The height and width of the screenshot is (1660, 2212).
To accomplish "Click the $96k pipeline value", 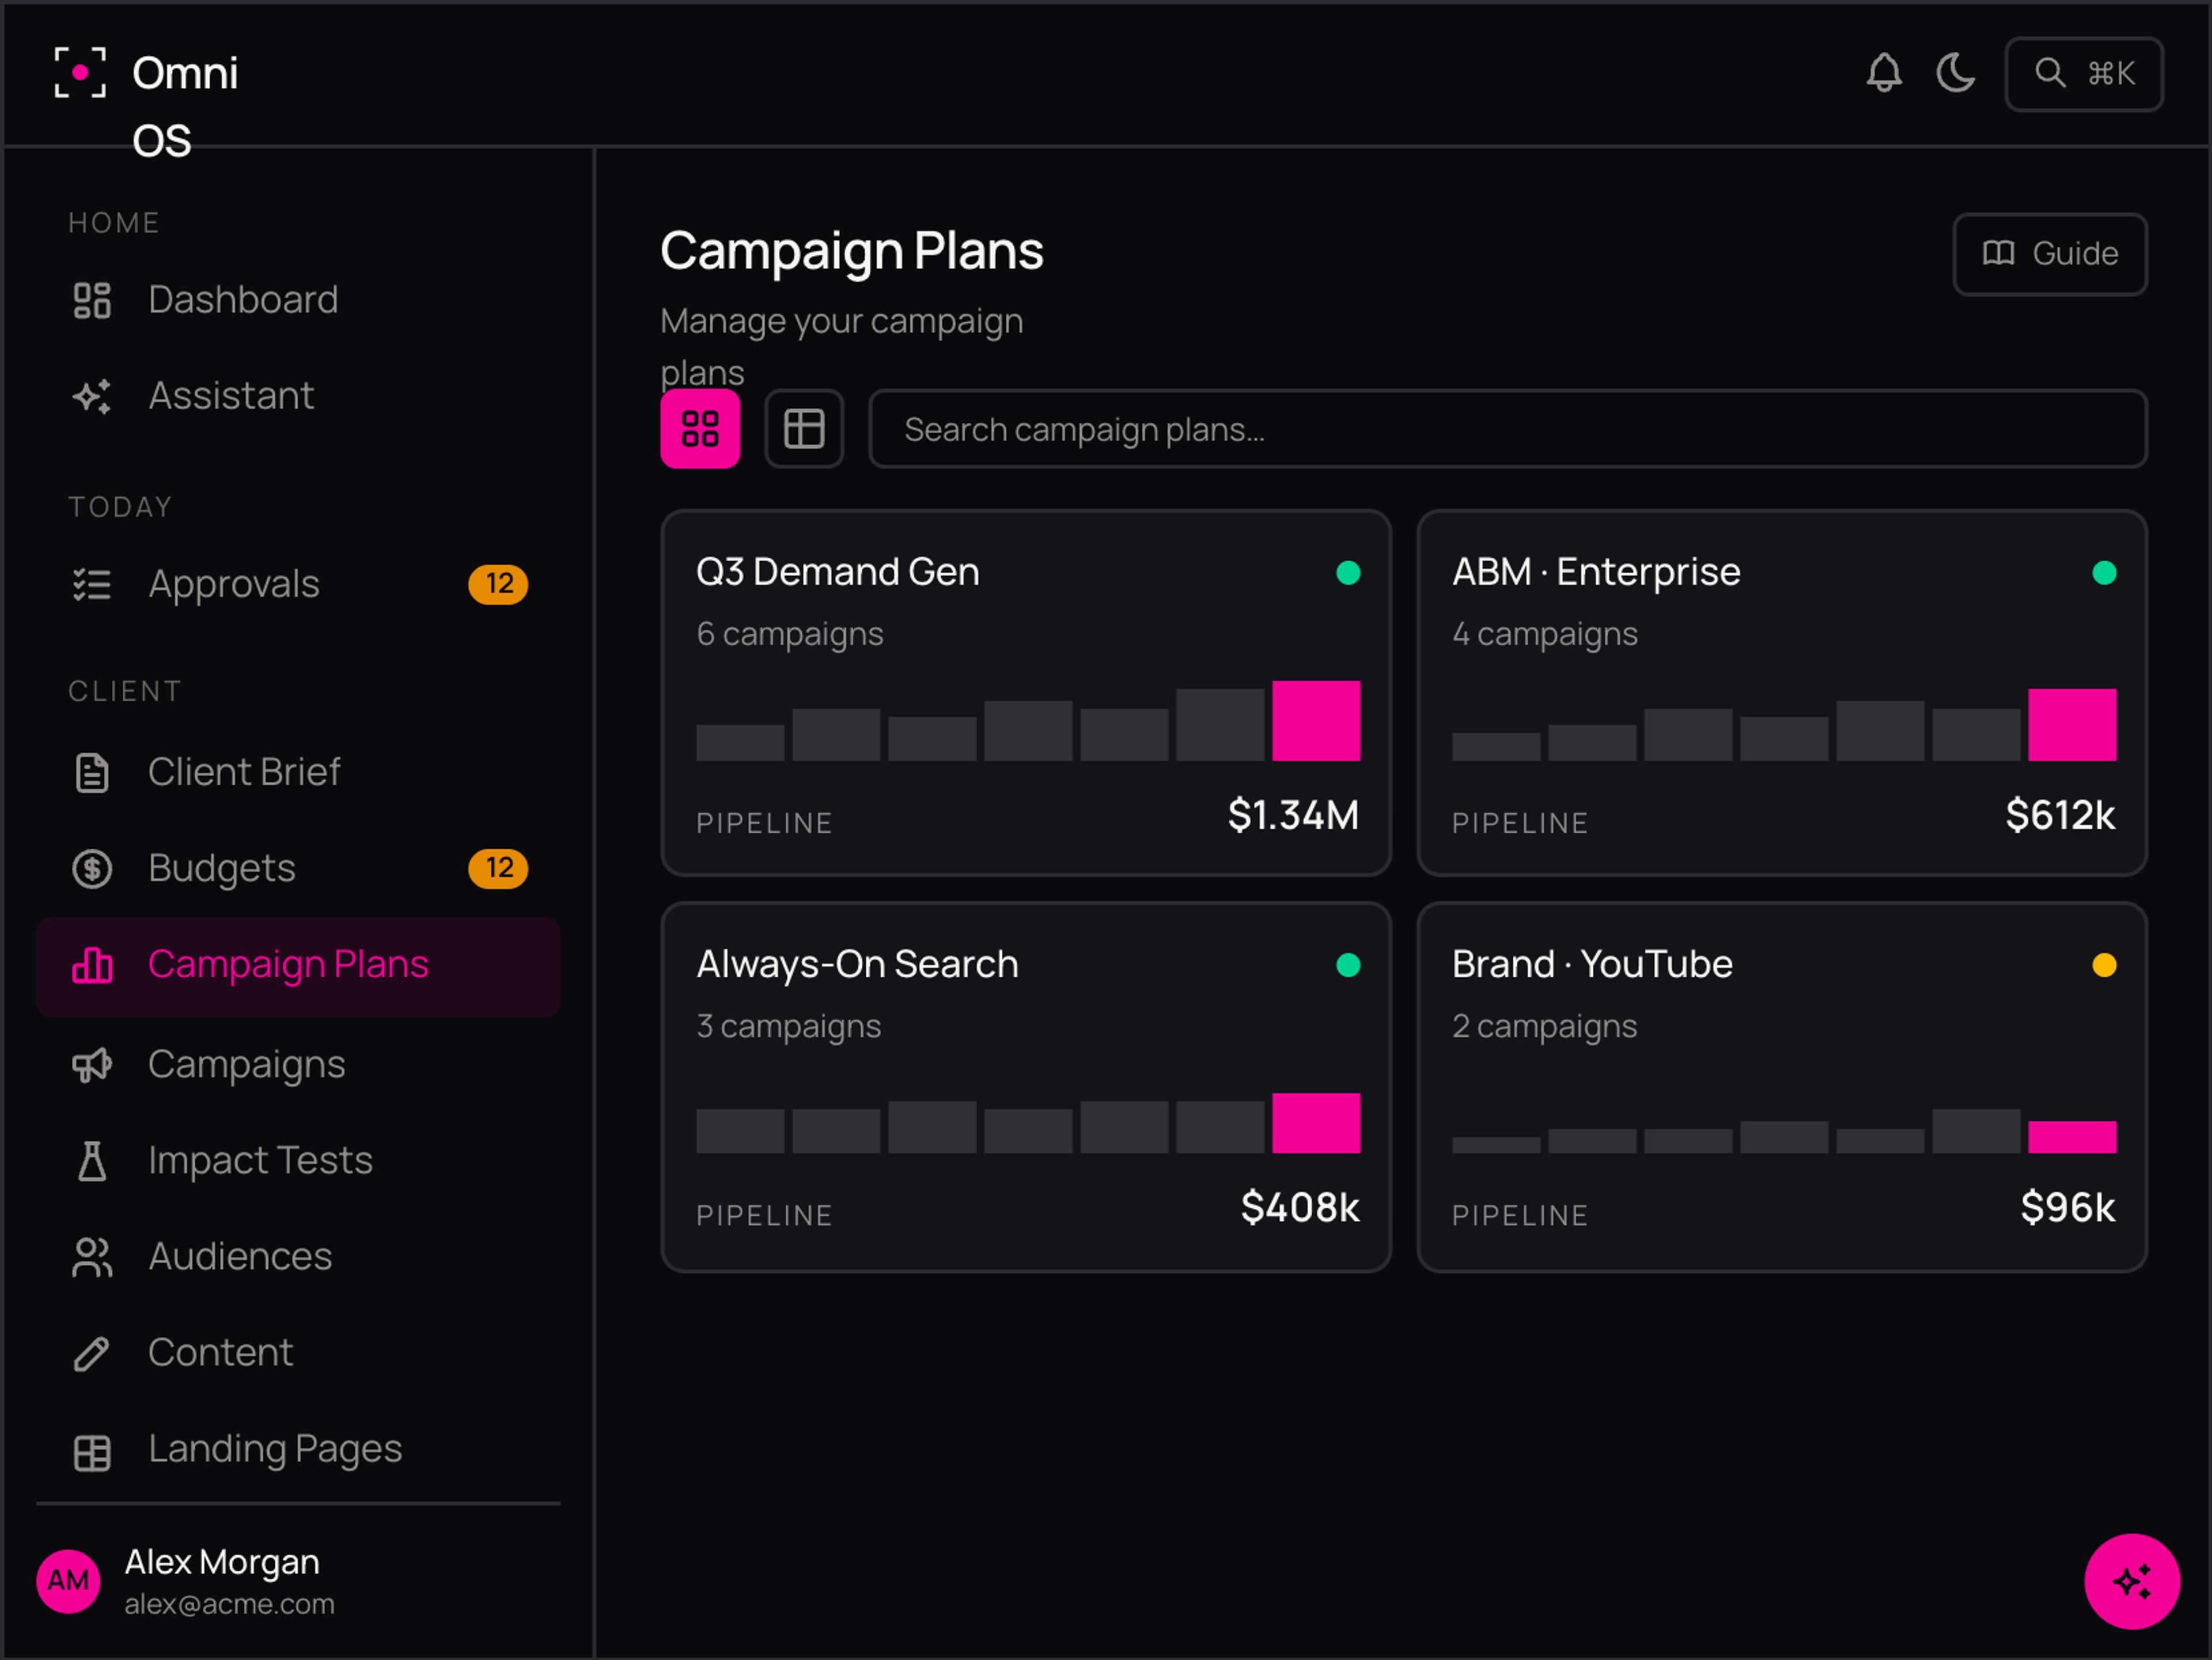I will (x=2068, y=1207).
